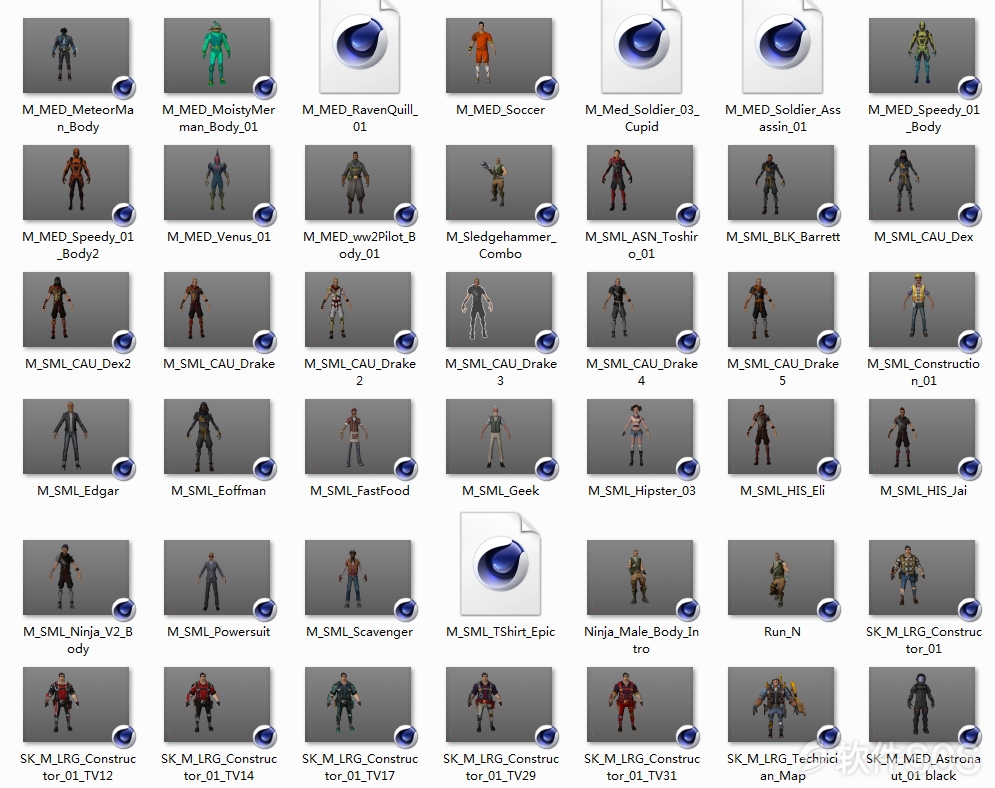Screen dimensions: 995x788
Task: Select the M_SML_Scavenger thumbnail
Action: click(x=358, y=577)
